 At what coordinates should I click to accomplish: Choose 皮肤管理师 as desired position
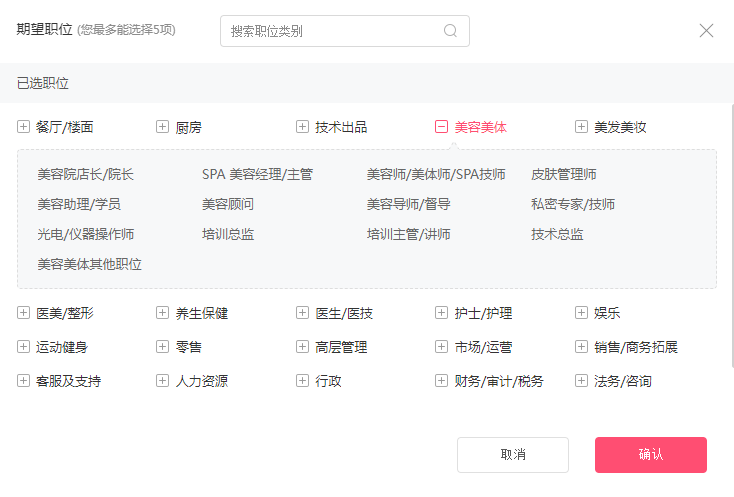[x=564, y=174]
